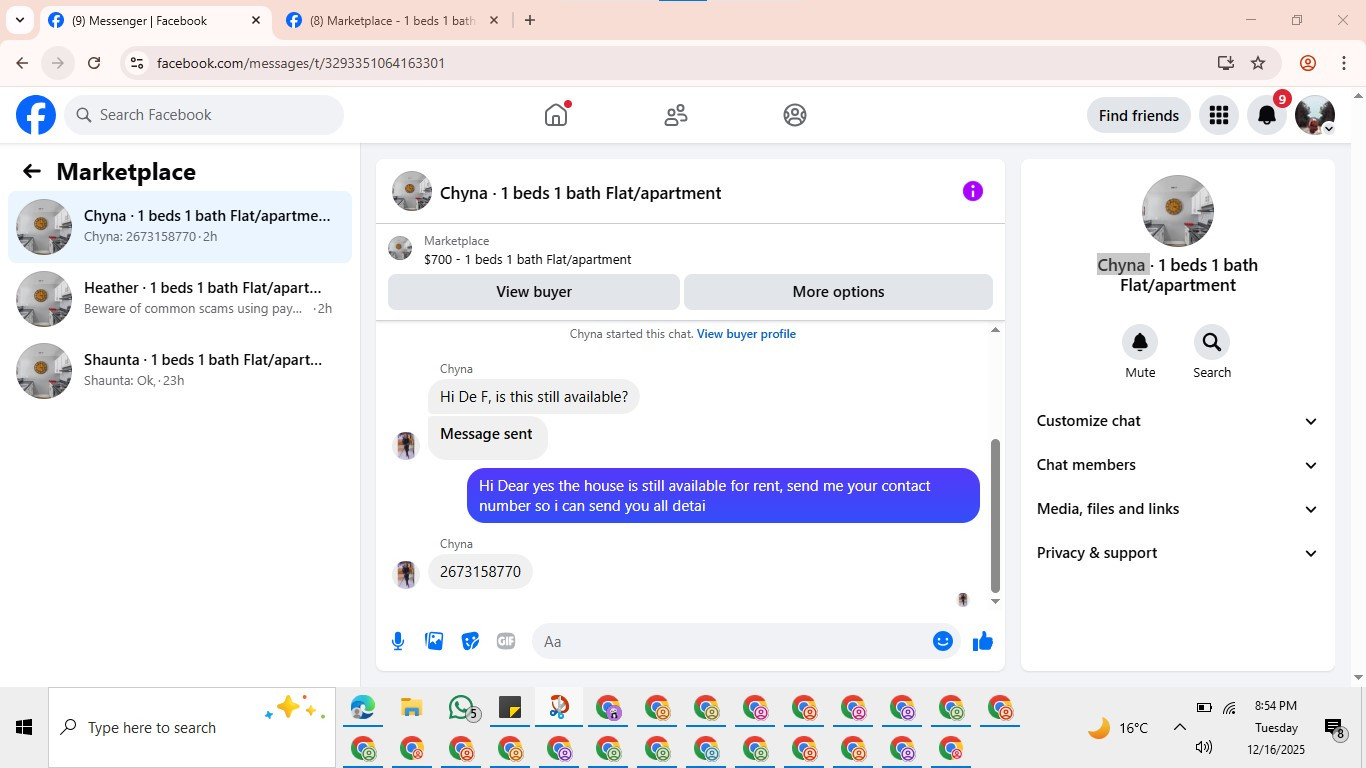
Task: Expand Media, files and links section
Action: [1178, 509]
